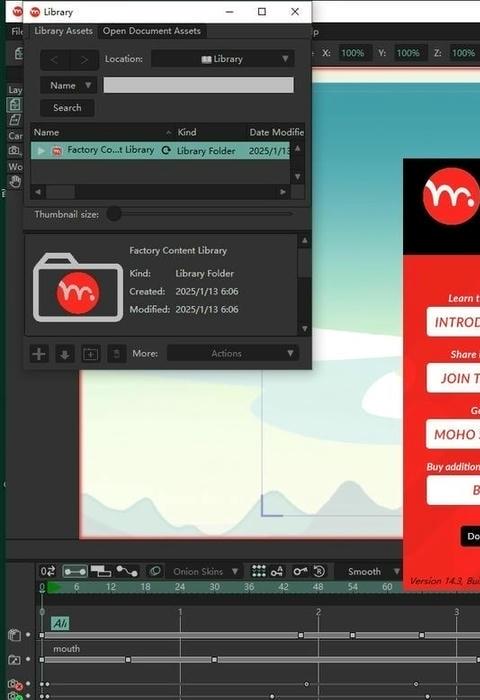Click the auto-key icon with letter A
Viewport: 480px width, 700px height.
tap(277, 571)
